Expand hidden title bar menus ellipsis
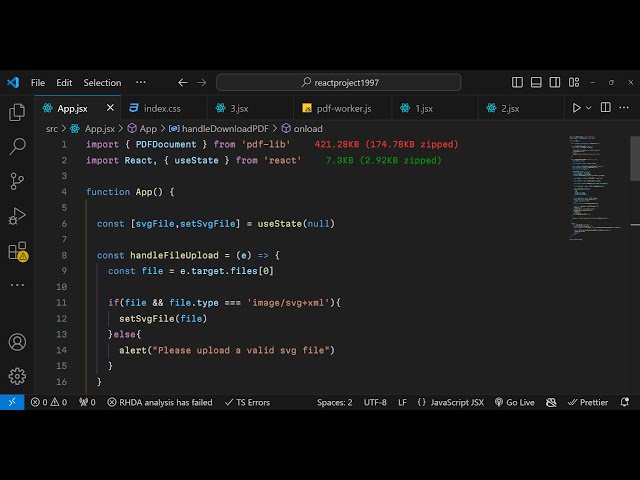 [141, 83]
